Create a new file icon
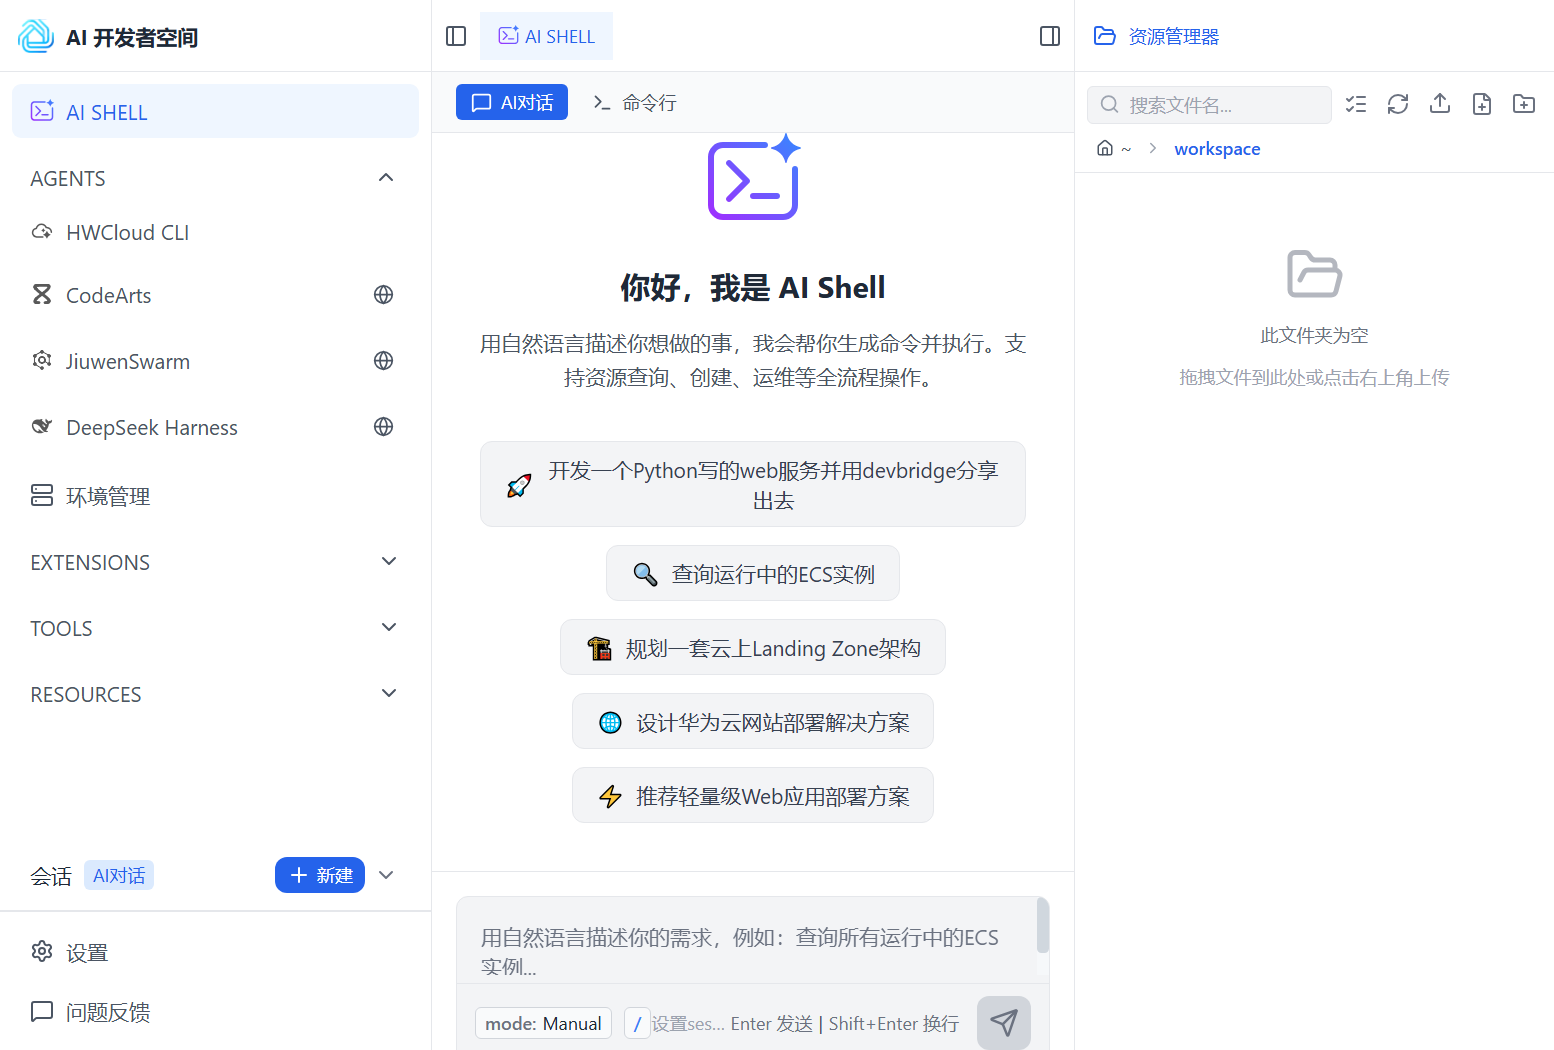Image resolution: width=1554 pixels, height=1050 pixels. click(1482, 103)
